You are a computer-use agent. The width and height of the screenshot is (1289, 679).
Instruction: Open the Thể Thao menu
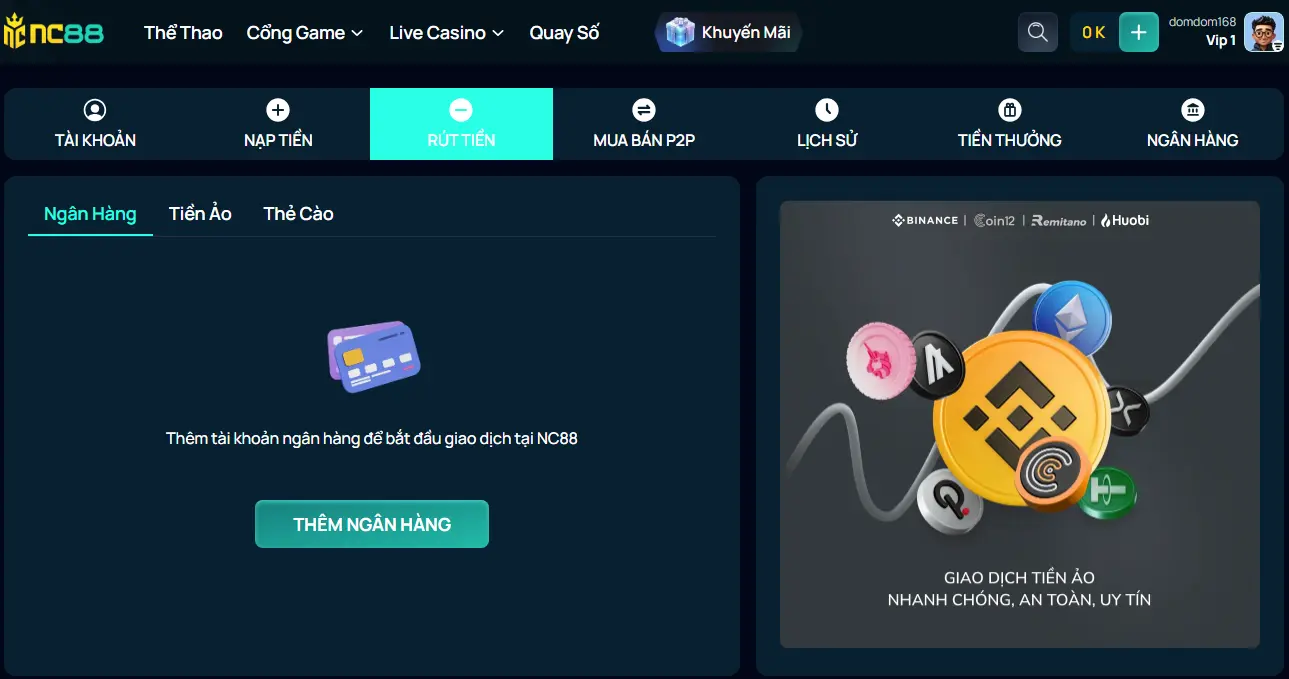pos(183,33)
